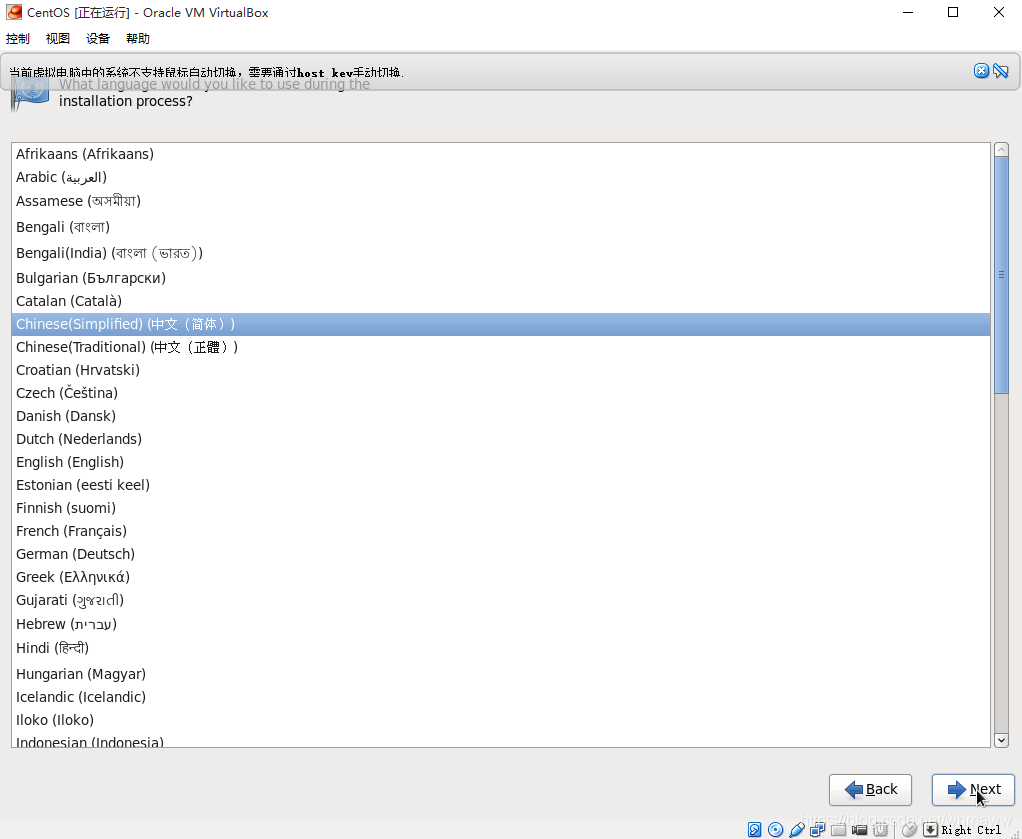
Task: Select Afrikaans (Afrikaans) language
Action: pyautogui.click(x=501, y=154)
